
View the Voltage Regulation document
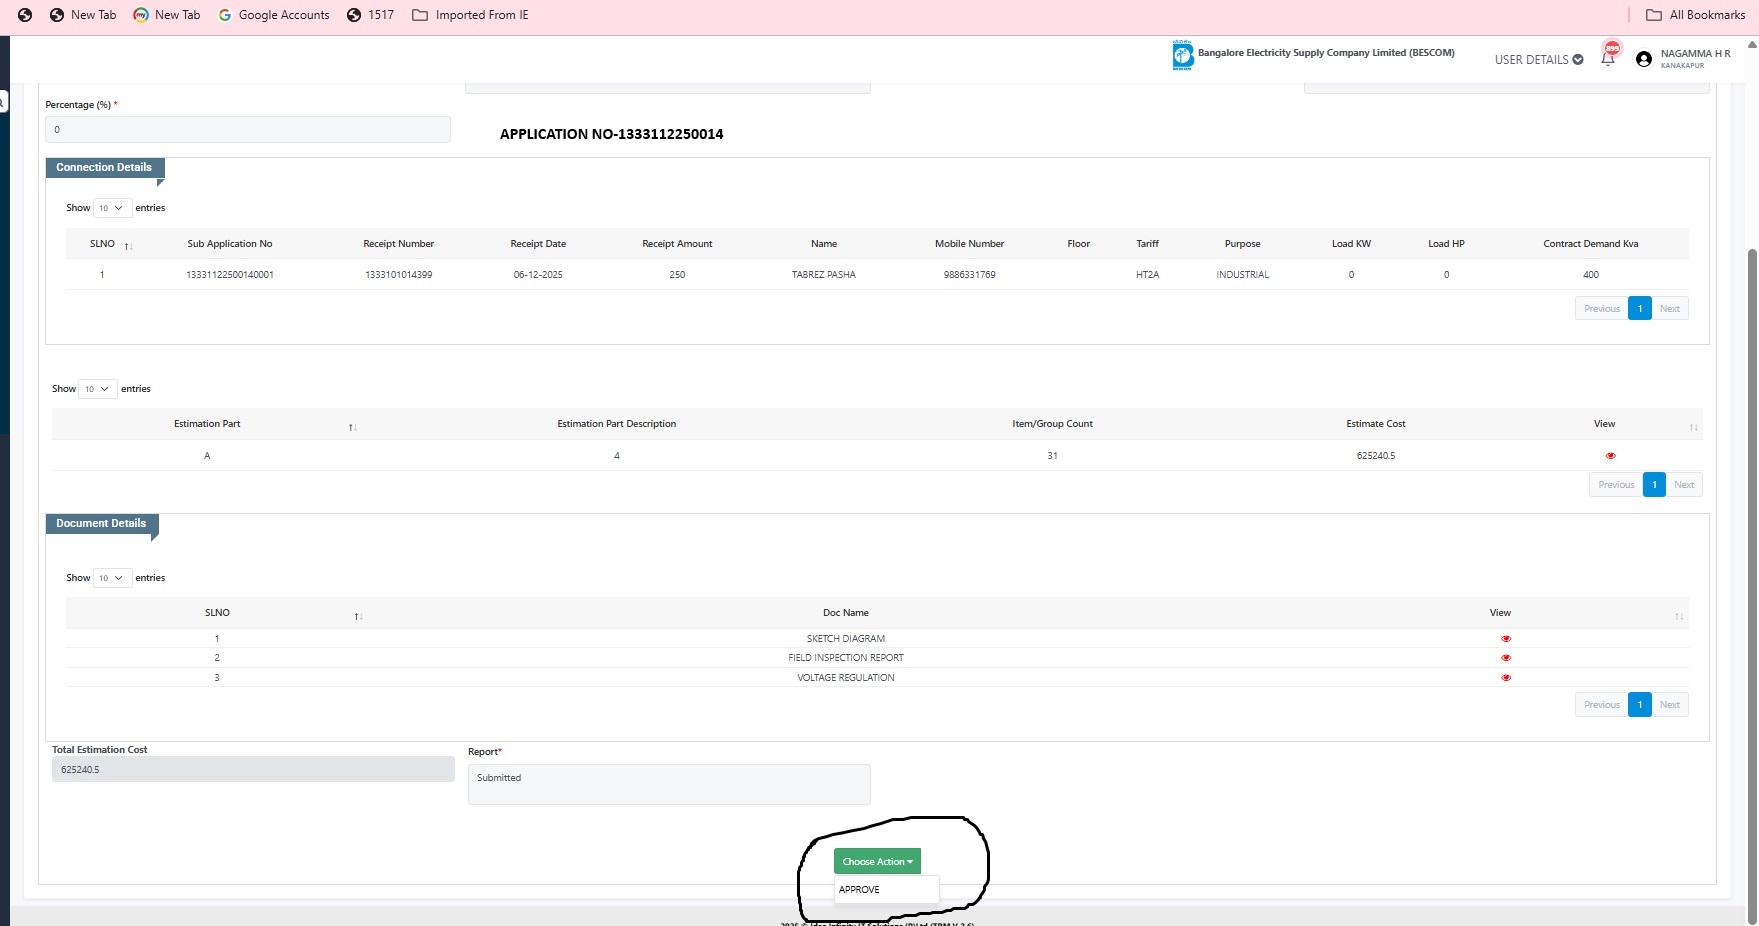coord(1506,678)
